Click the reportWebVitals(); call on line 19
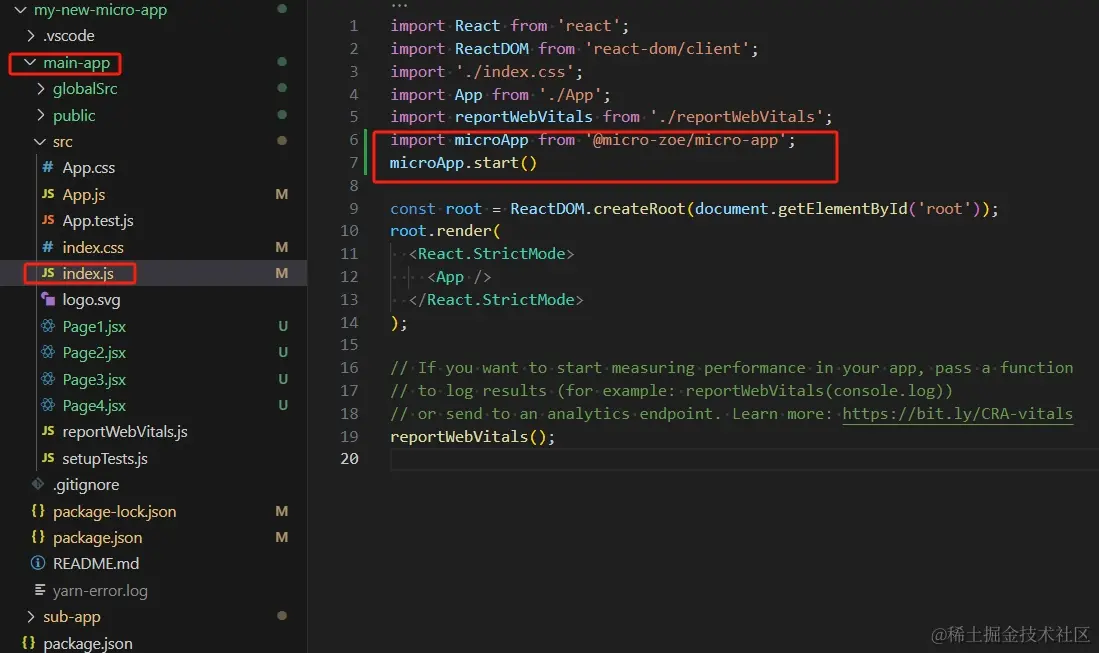The width and height of the screenshot is (1099, 653). click(x=472, y=437)
